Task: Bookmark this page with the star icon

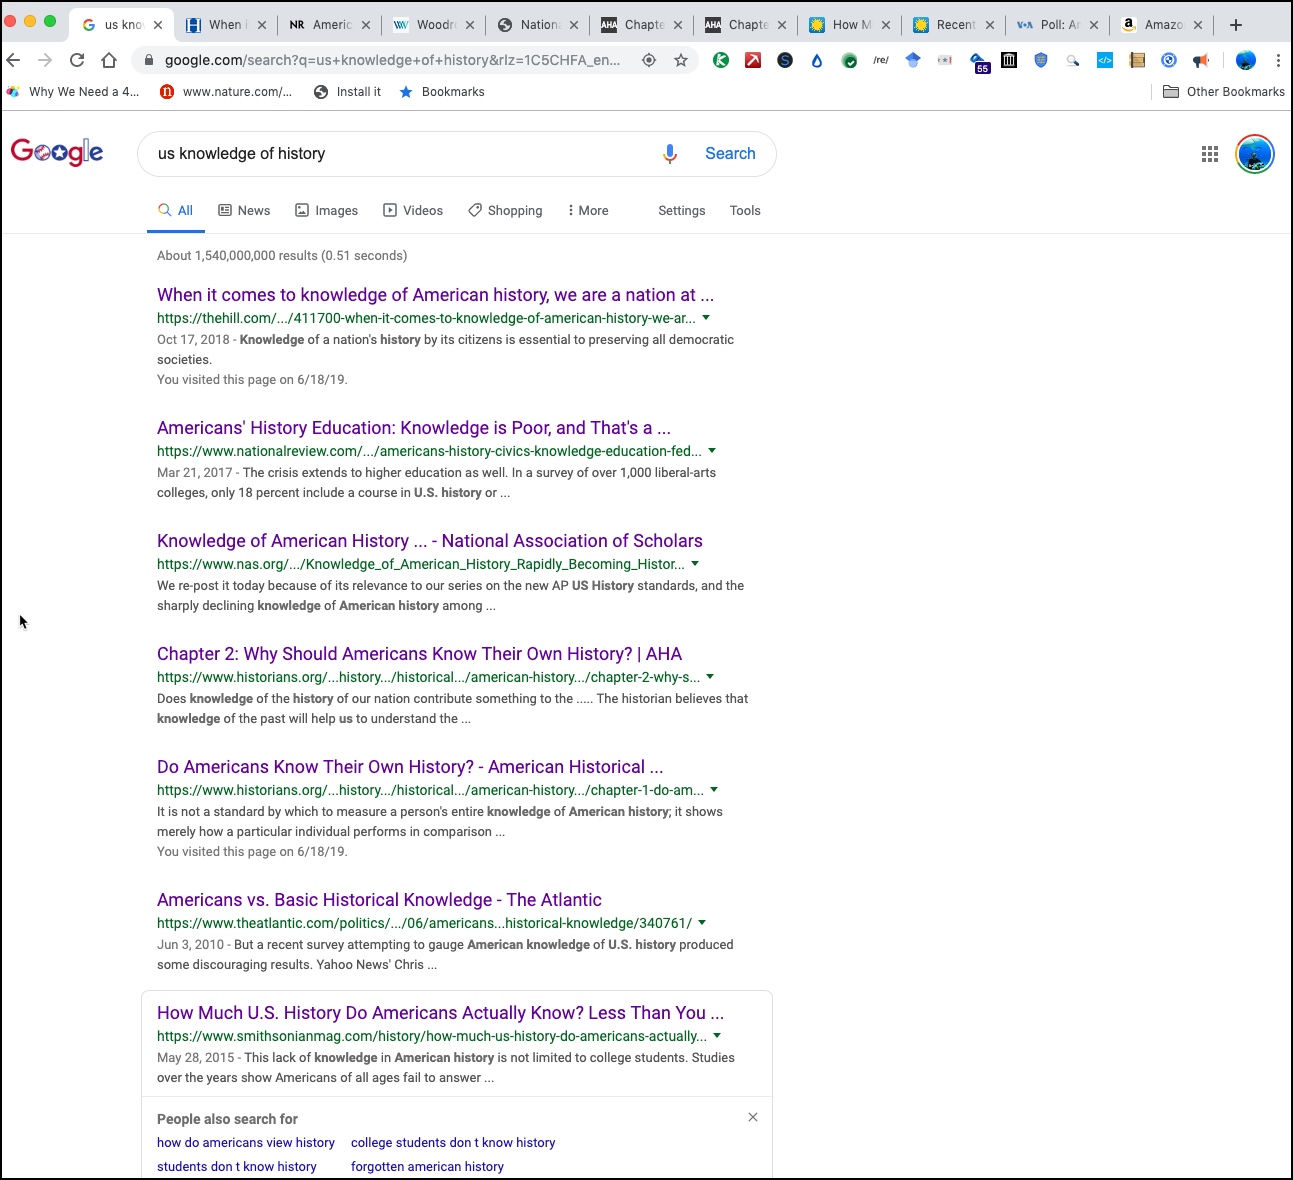Action: click(681, 60)
